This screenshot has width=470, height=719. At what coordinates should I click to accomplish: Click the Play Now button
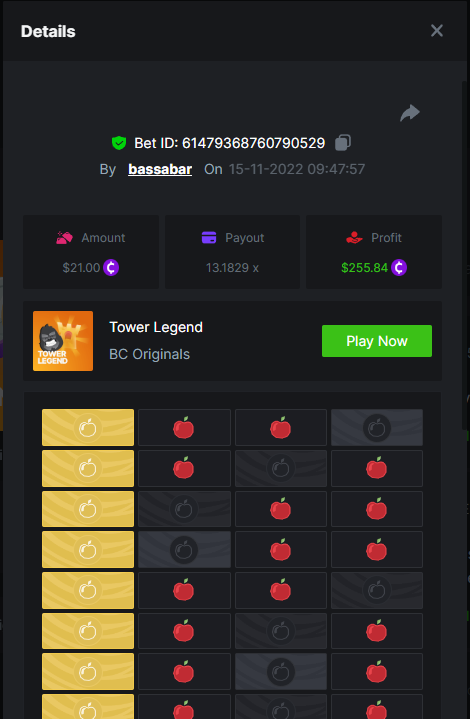tap(377, 341)
